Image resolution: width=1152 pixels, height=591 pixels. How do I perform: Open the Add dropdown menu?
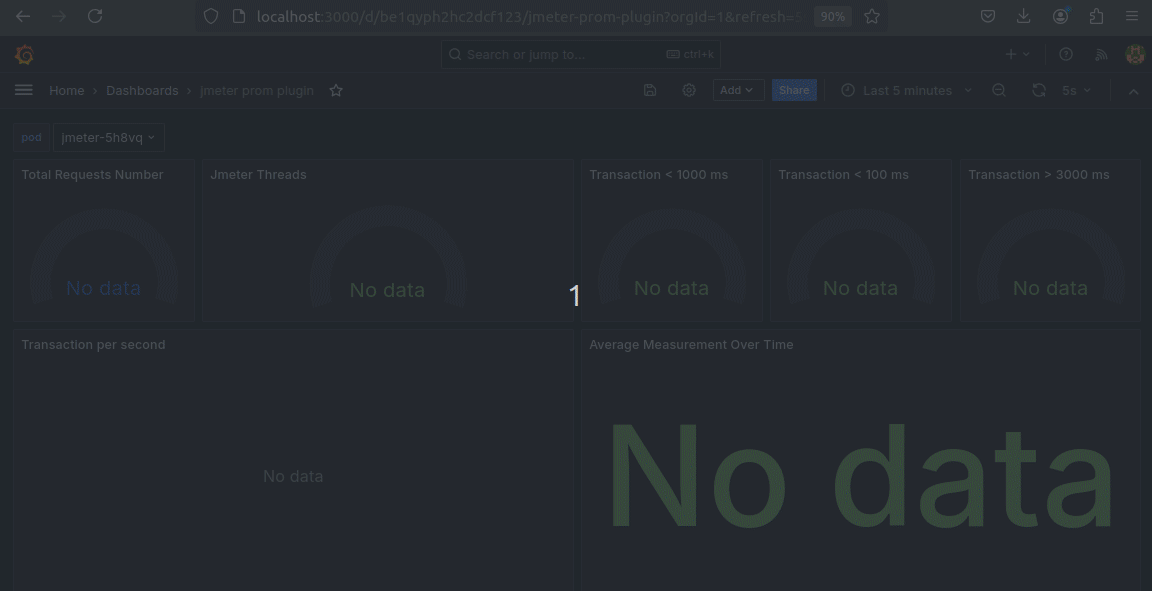[x=738, y=90]
